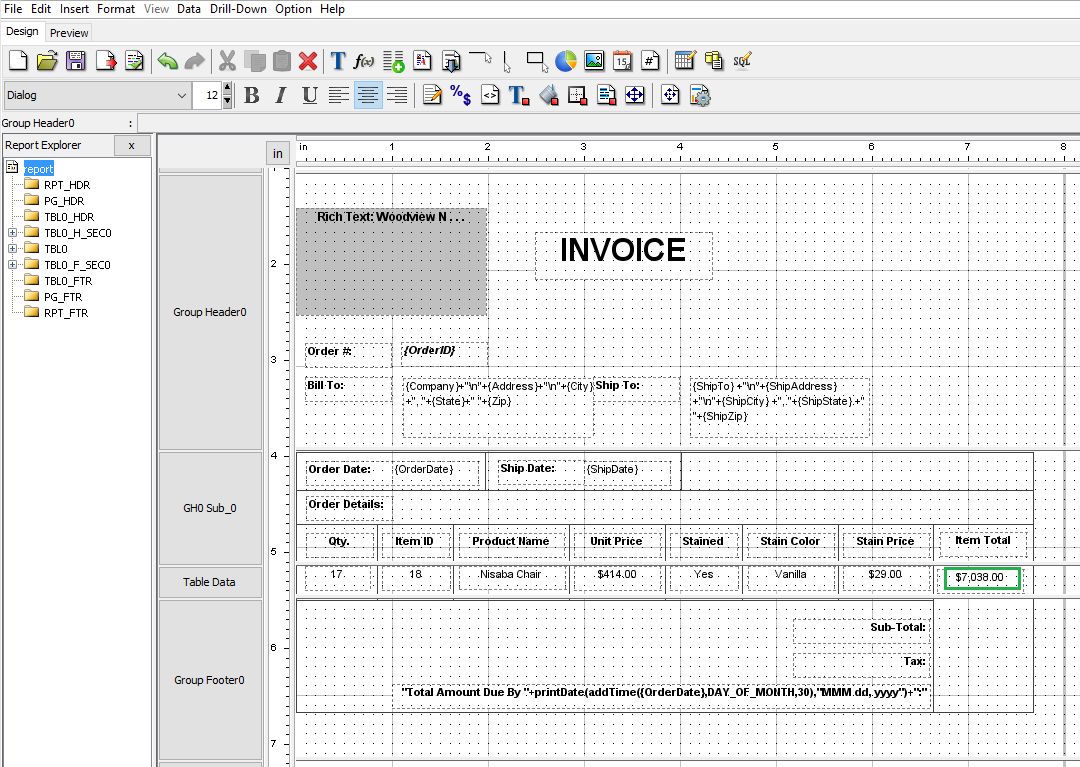
Task: Set background fill with the paint bucket
Action: pos(548,95)
